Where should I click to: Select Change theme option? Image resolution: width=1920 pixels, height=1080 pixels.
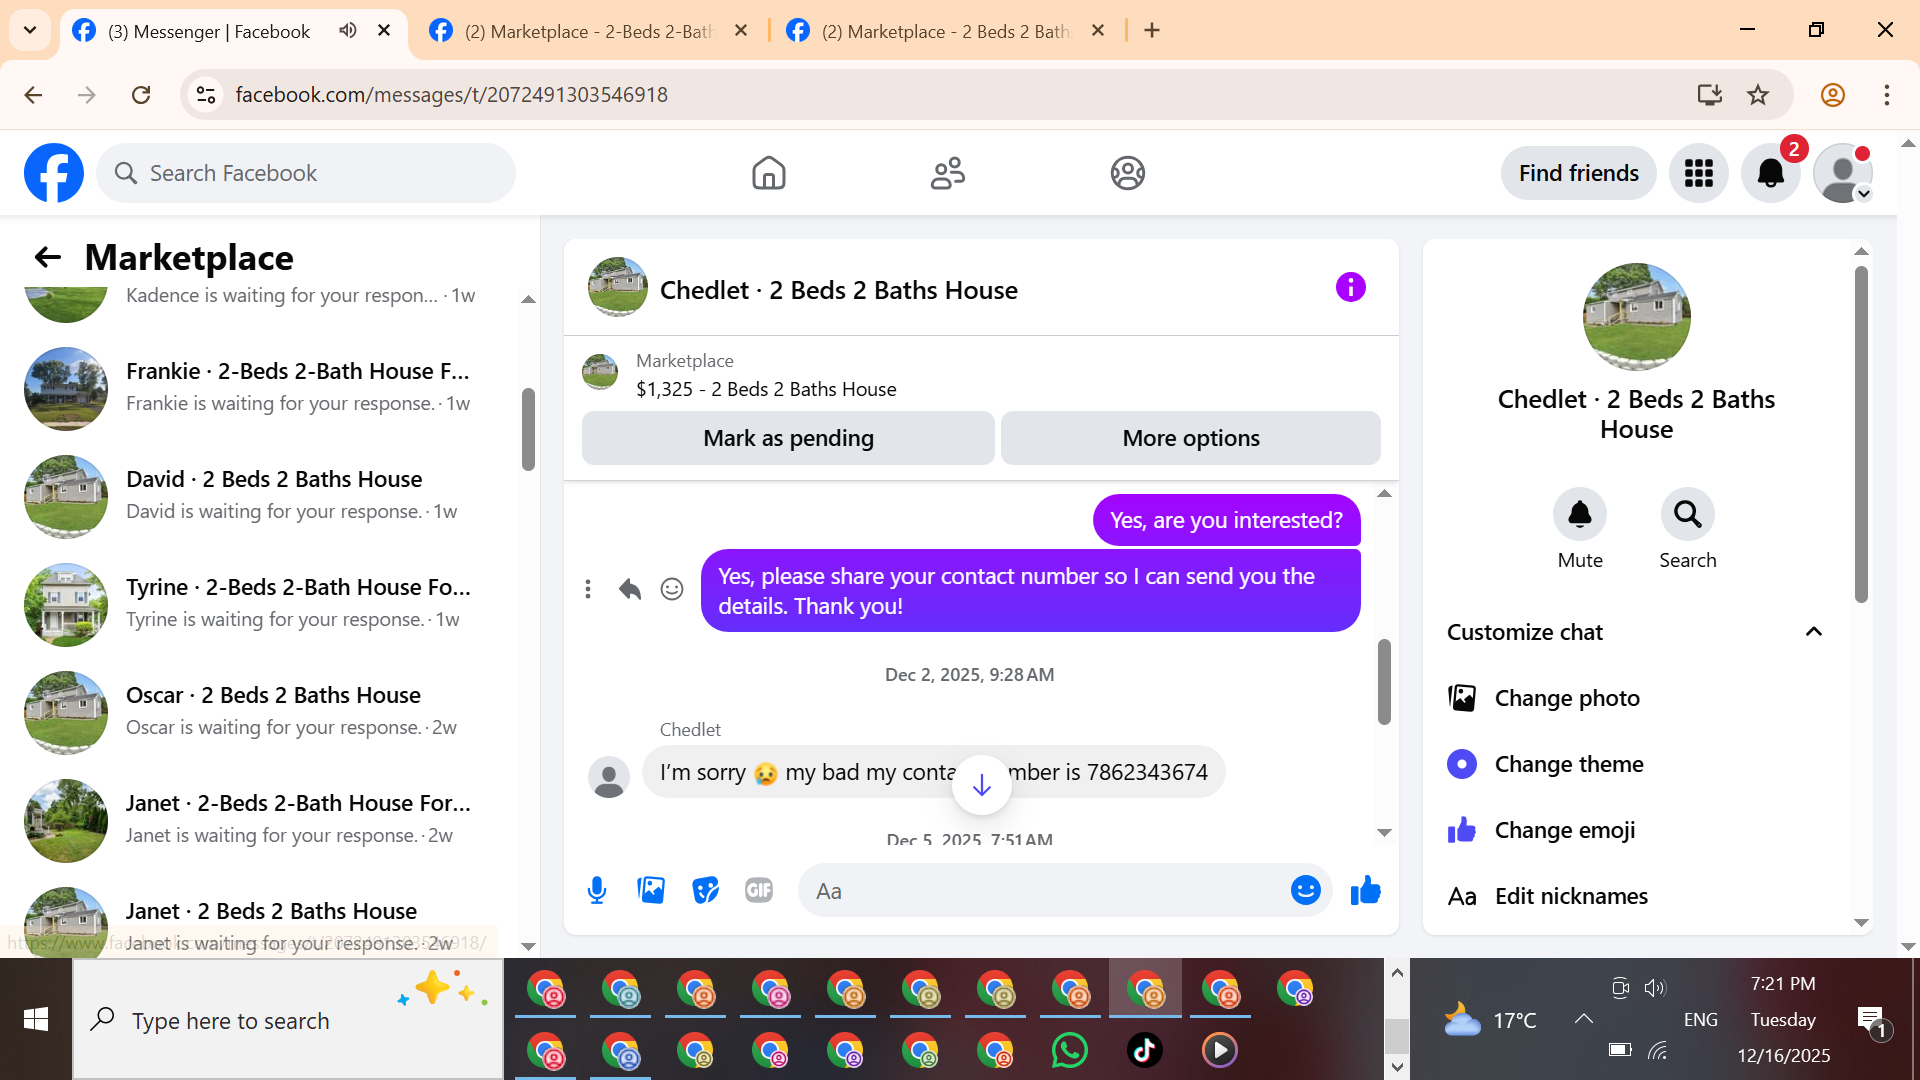1636,764
